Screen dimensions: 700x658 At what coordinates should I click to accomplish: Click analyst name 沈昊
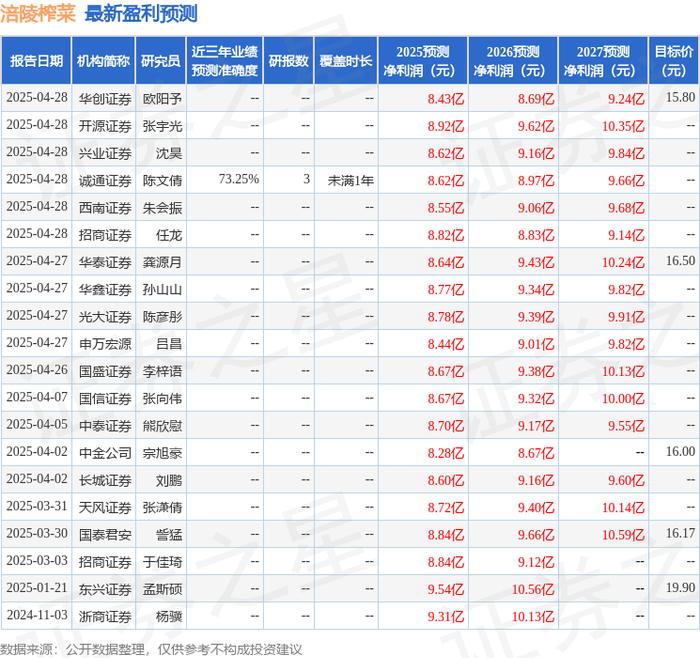pyautogui.click(x=169, y=153)
